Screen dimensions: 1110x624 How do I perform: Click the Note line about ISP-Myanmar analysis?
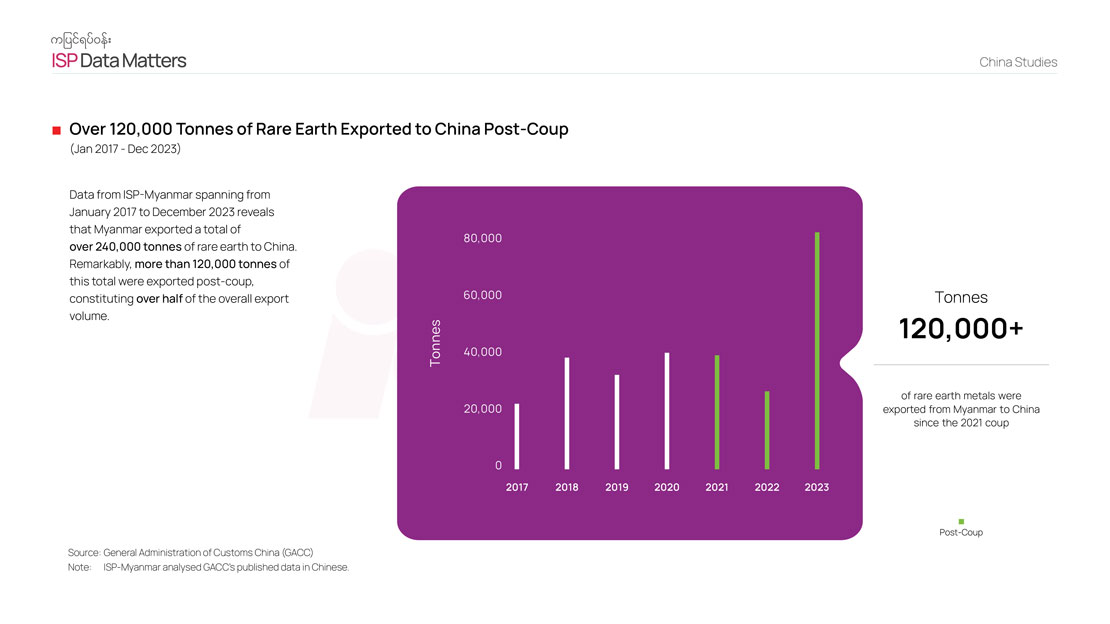click(208, 568)
